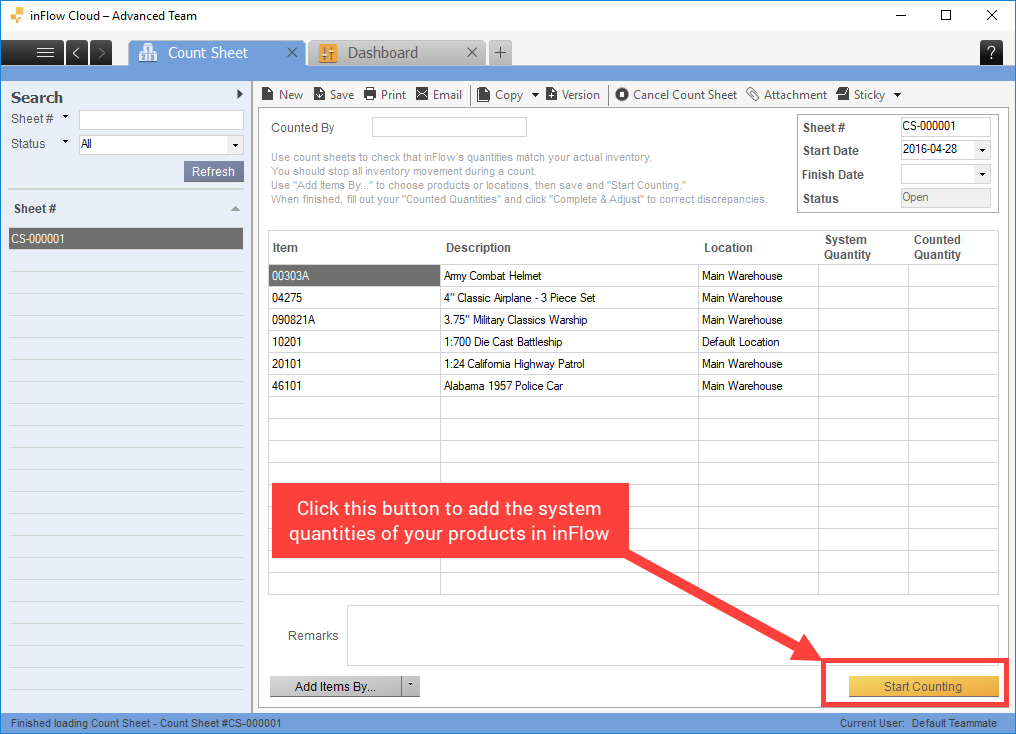The image size is (1016, 734).
Task: Click Cancel Count Sheet
Action: point(676,95)
